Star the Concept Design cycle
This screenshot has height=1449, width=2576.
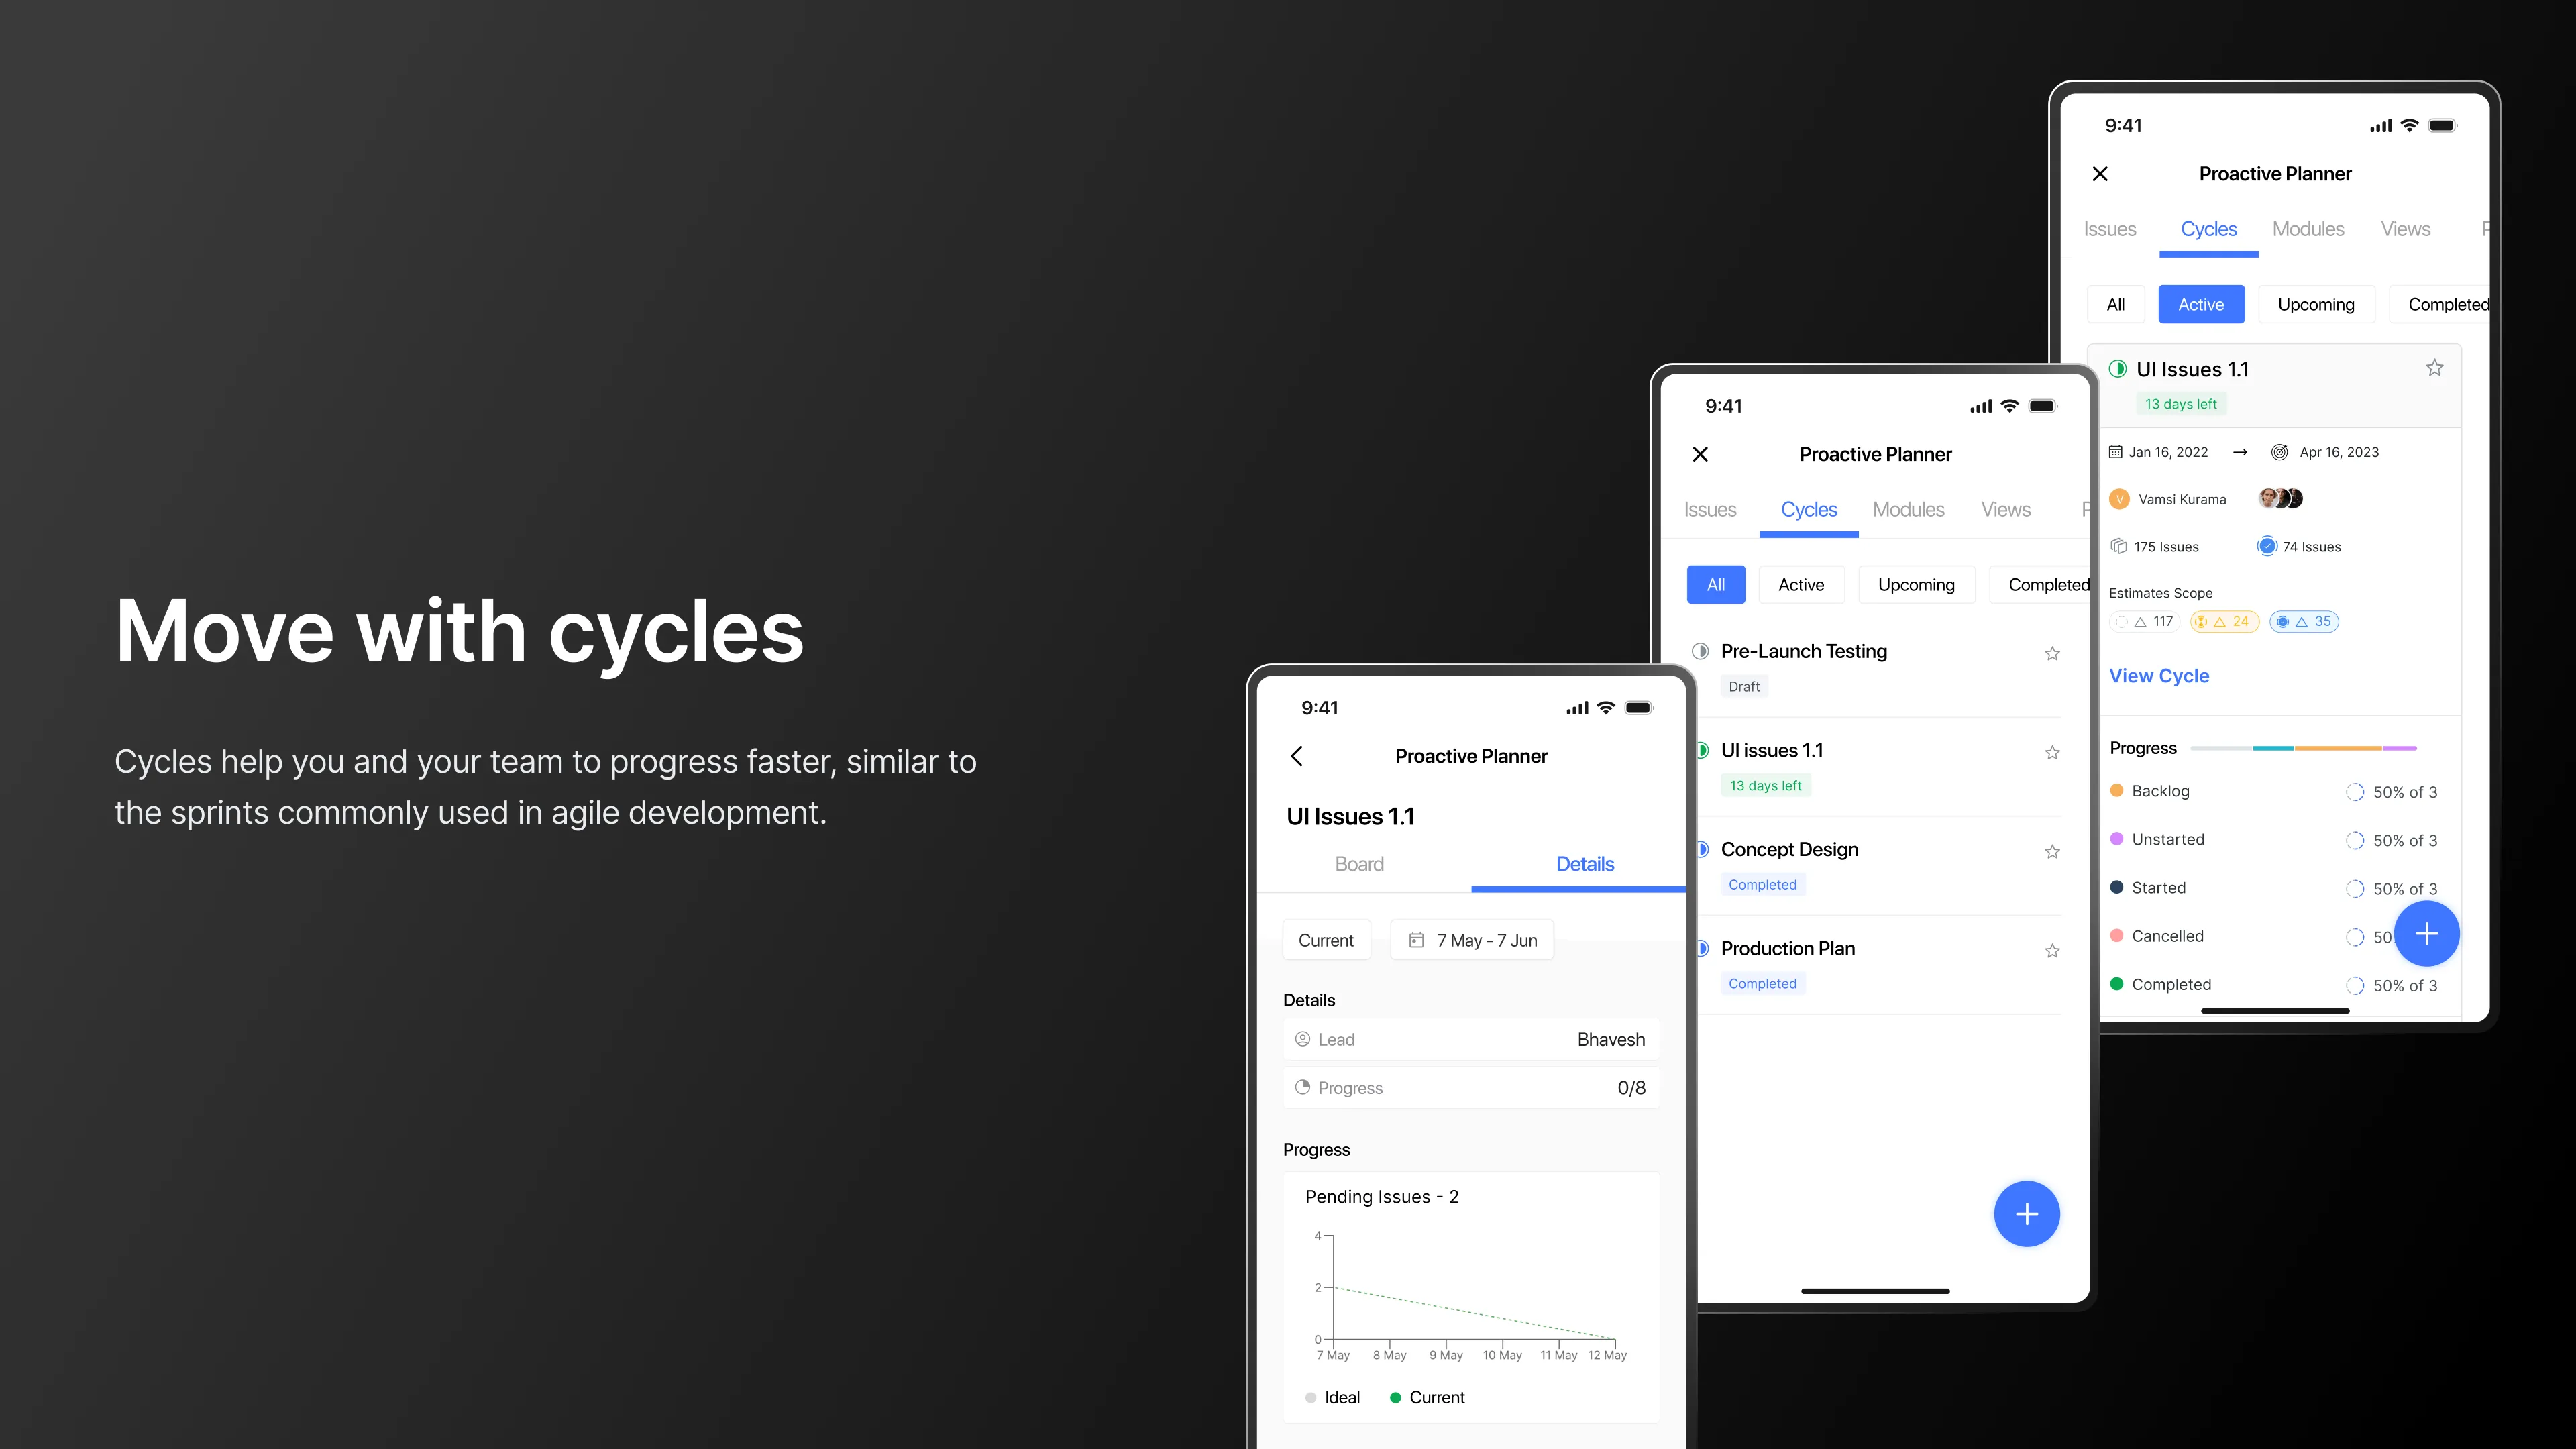[x=2052, y=852]
